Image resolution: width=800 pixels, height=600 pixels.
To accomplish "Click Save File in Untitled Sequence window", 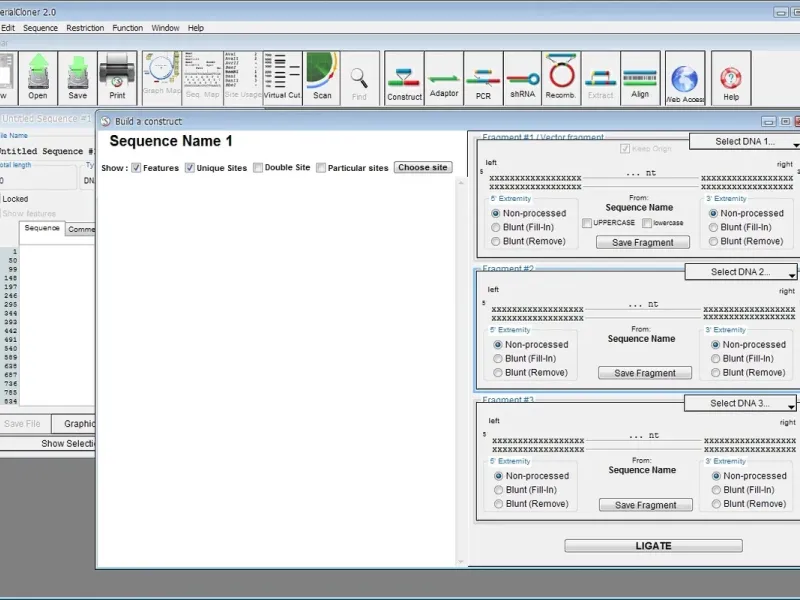I will click(22, 423).
